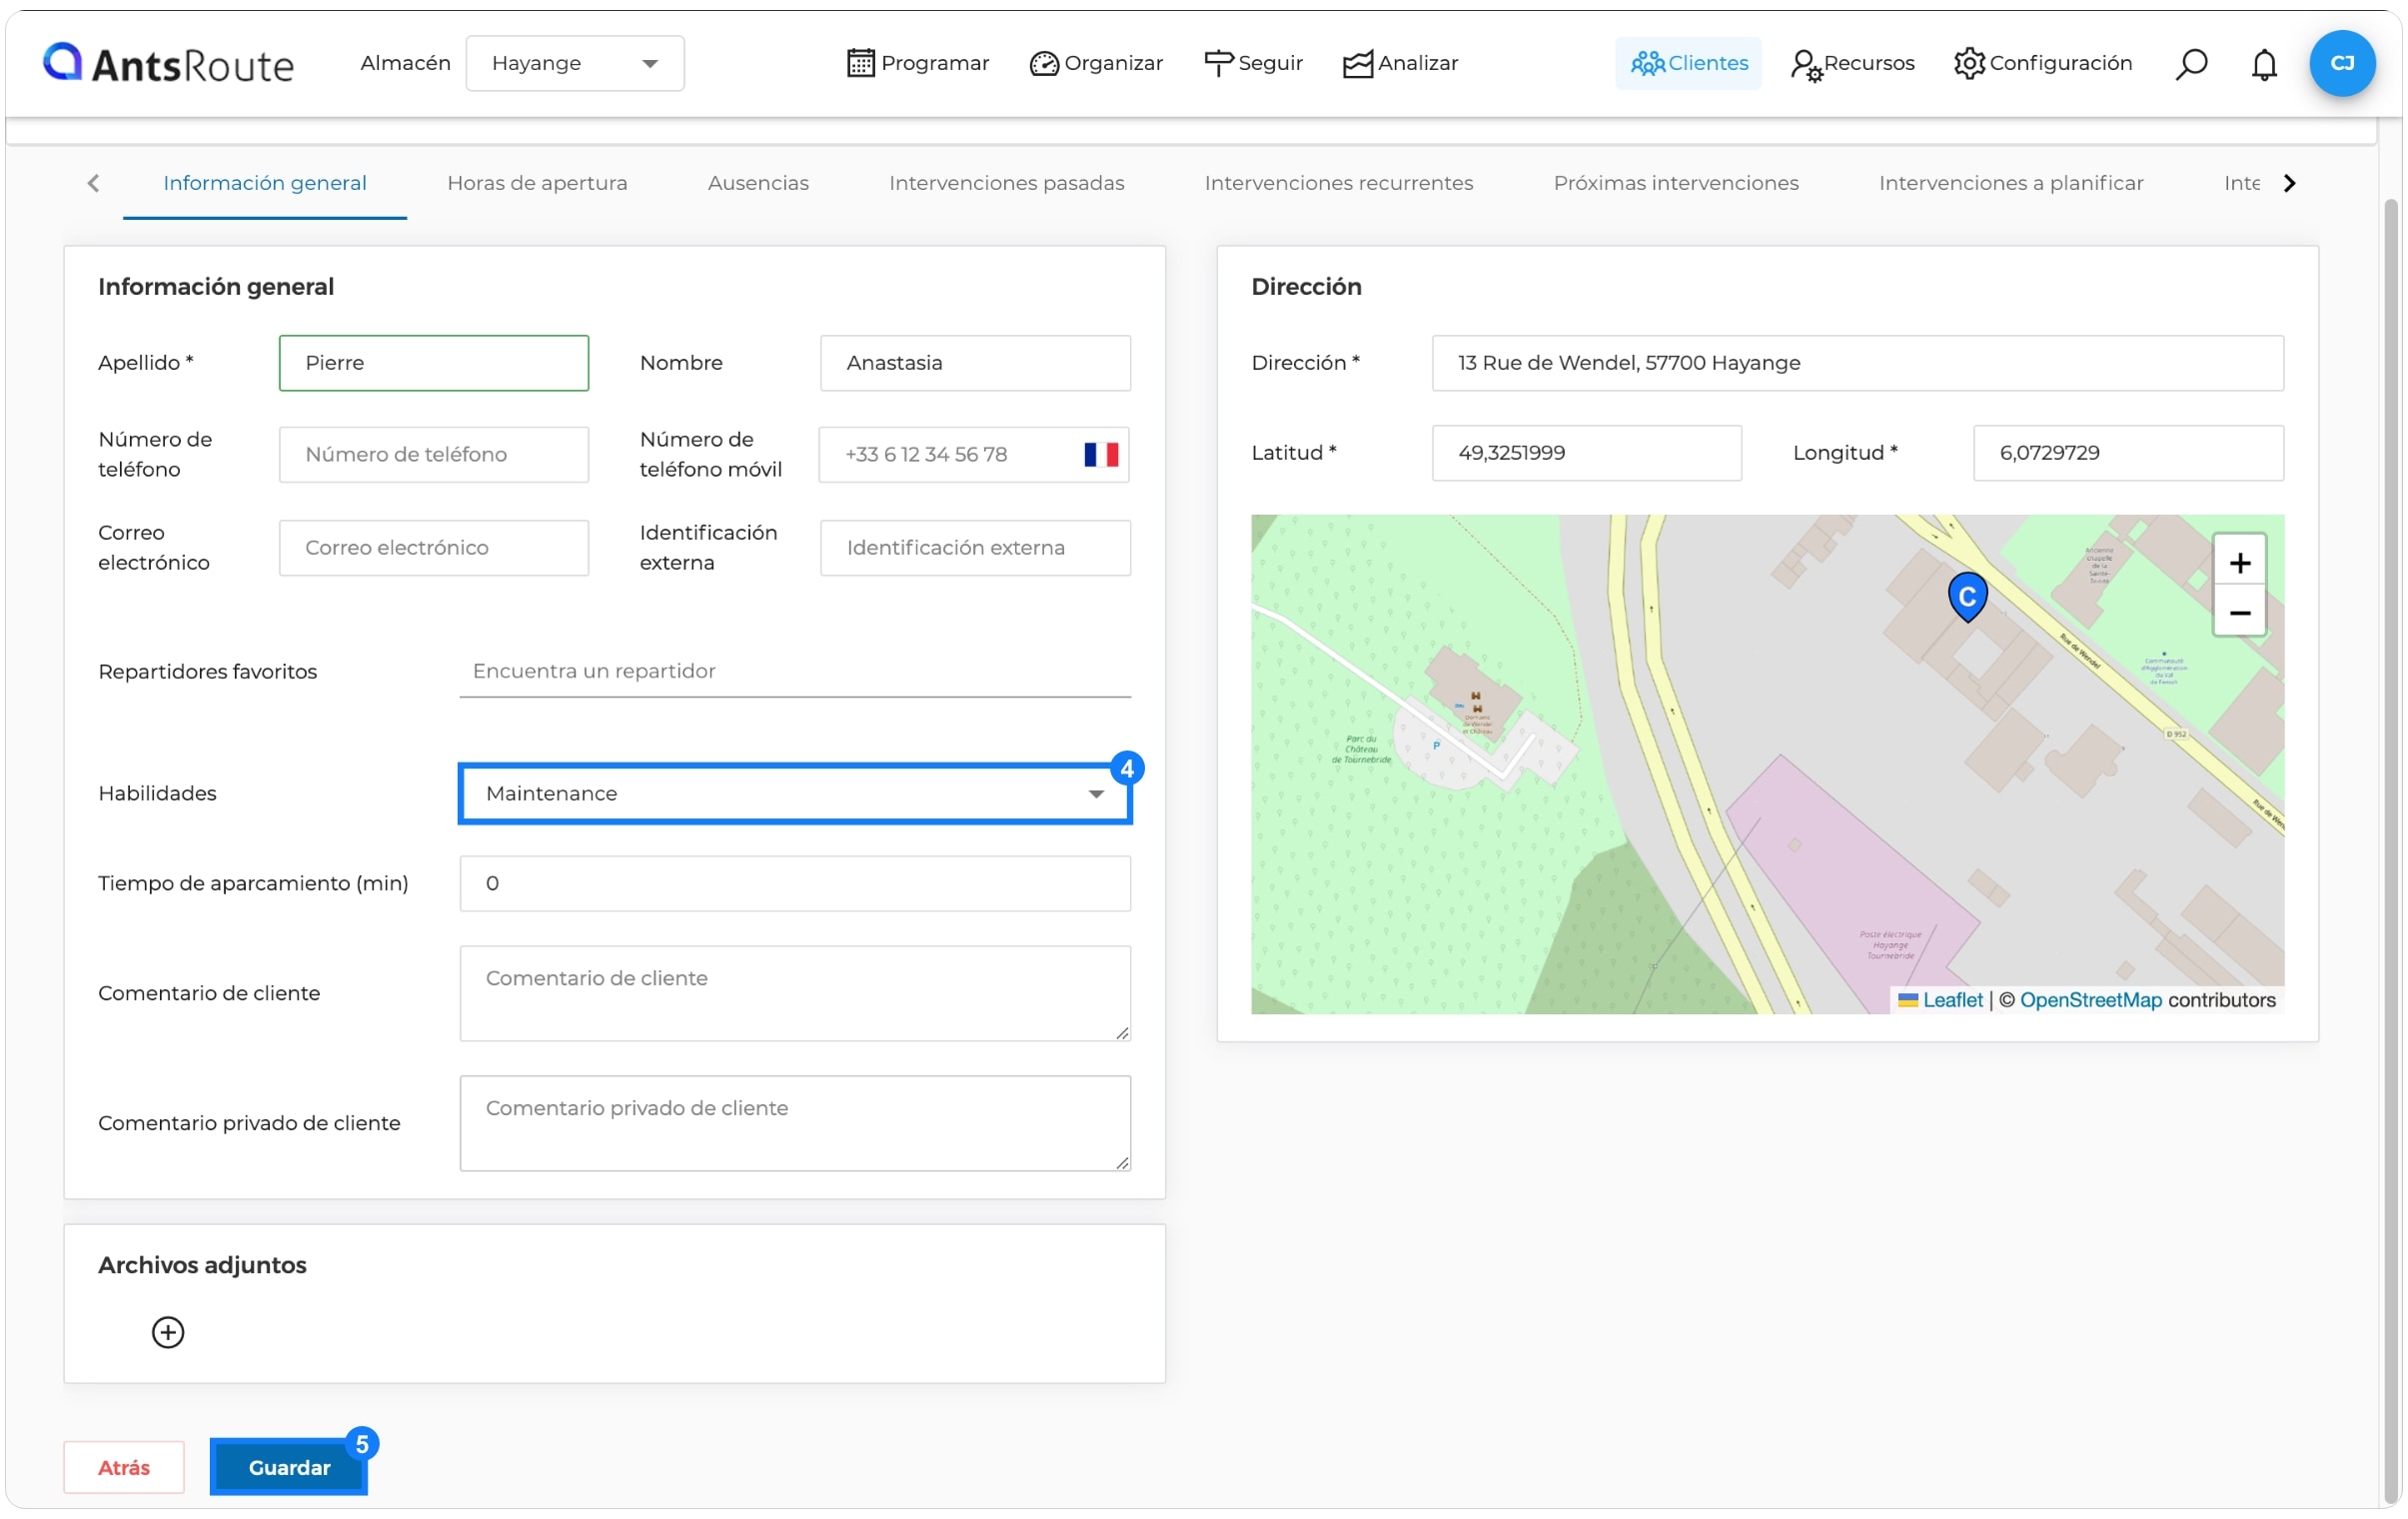Screen dimensions: 2408x1519
Task: Switch to the Información general tab
Action: pyautogui.click(x=265, y=183)
